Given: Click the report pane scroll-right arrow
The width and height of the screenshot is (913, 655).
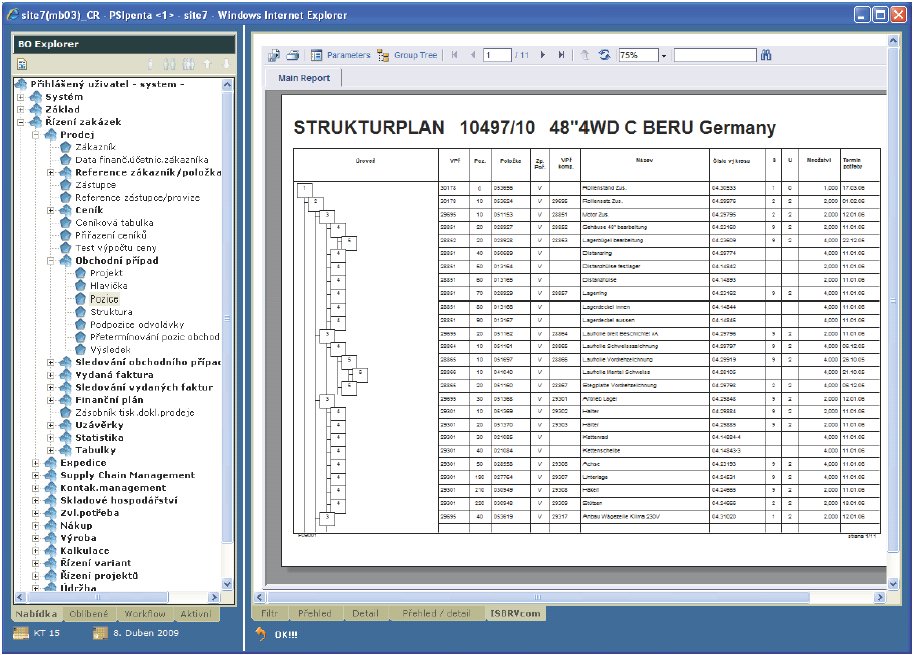Looking at the screenshot, I should coord(880,597).
